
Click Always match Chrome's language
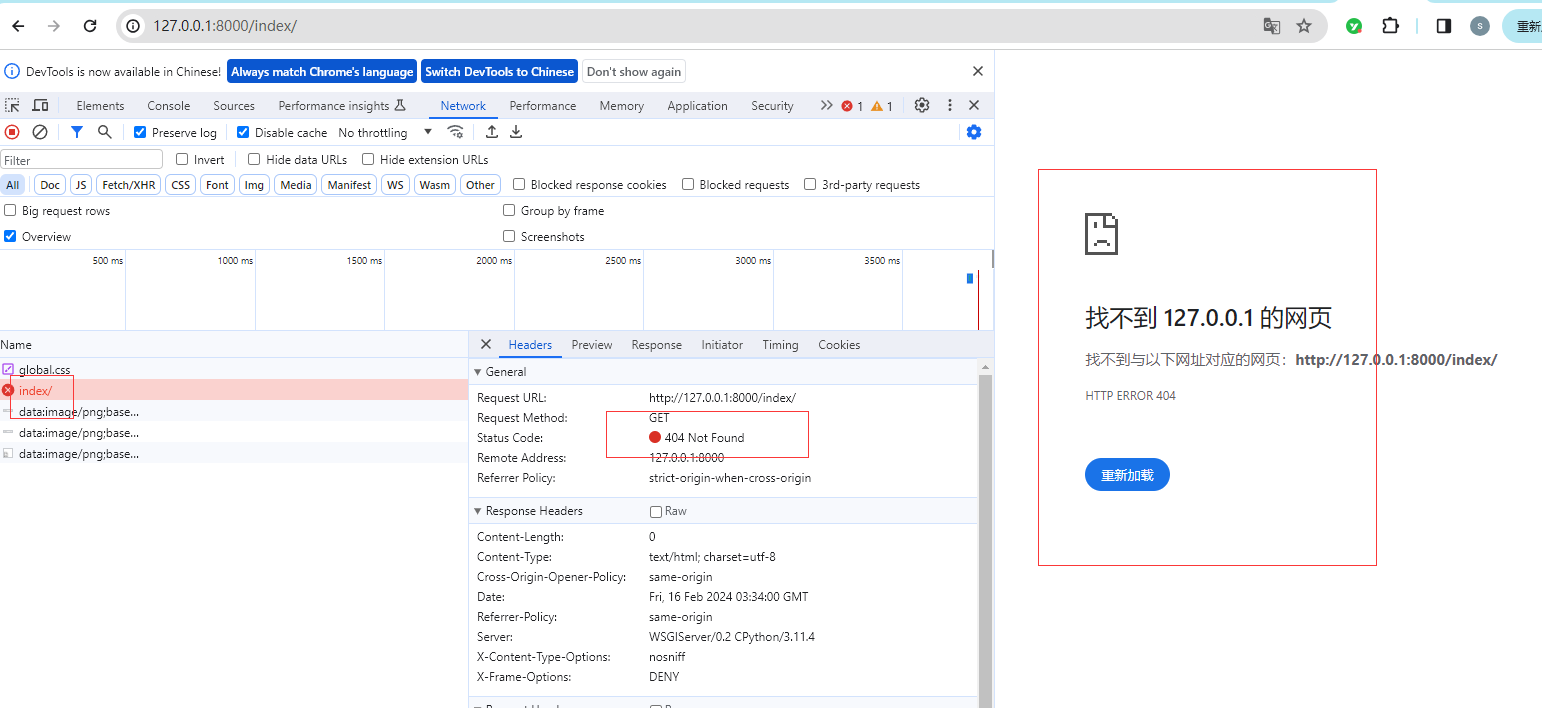(x=322, y=71)
